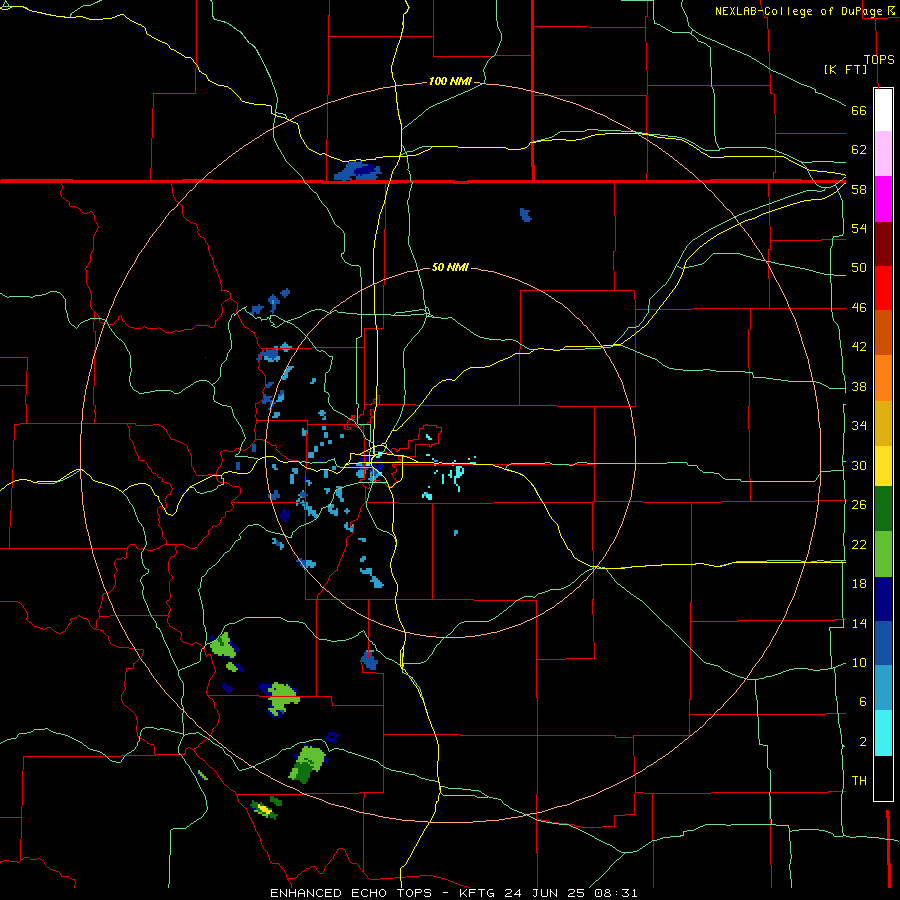Viewport: 900px width, 900px height.
Task: Click the 18 value on the legend
Action: (859, 584)
